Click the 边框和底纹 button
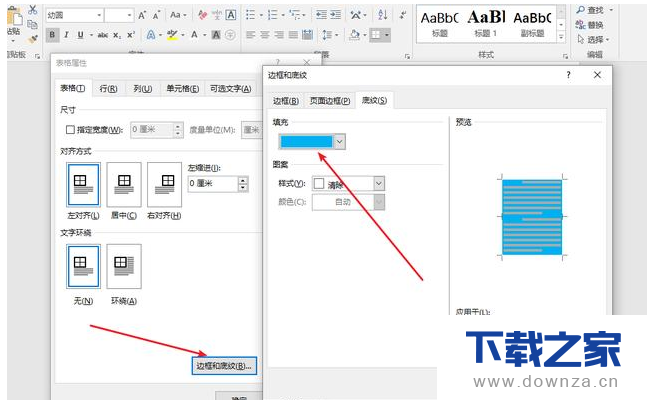This screenshot has height=400, width=647. [224, 366]
